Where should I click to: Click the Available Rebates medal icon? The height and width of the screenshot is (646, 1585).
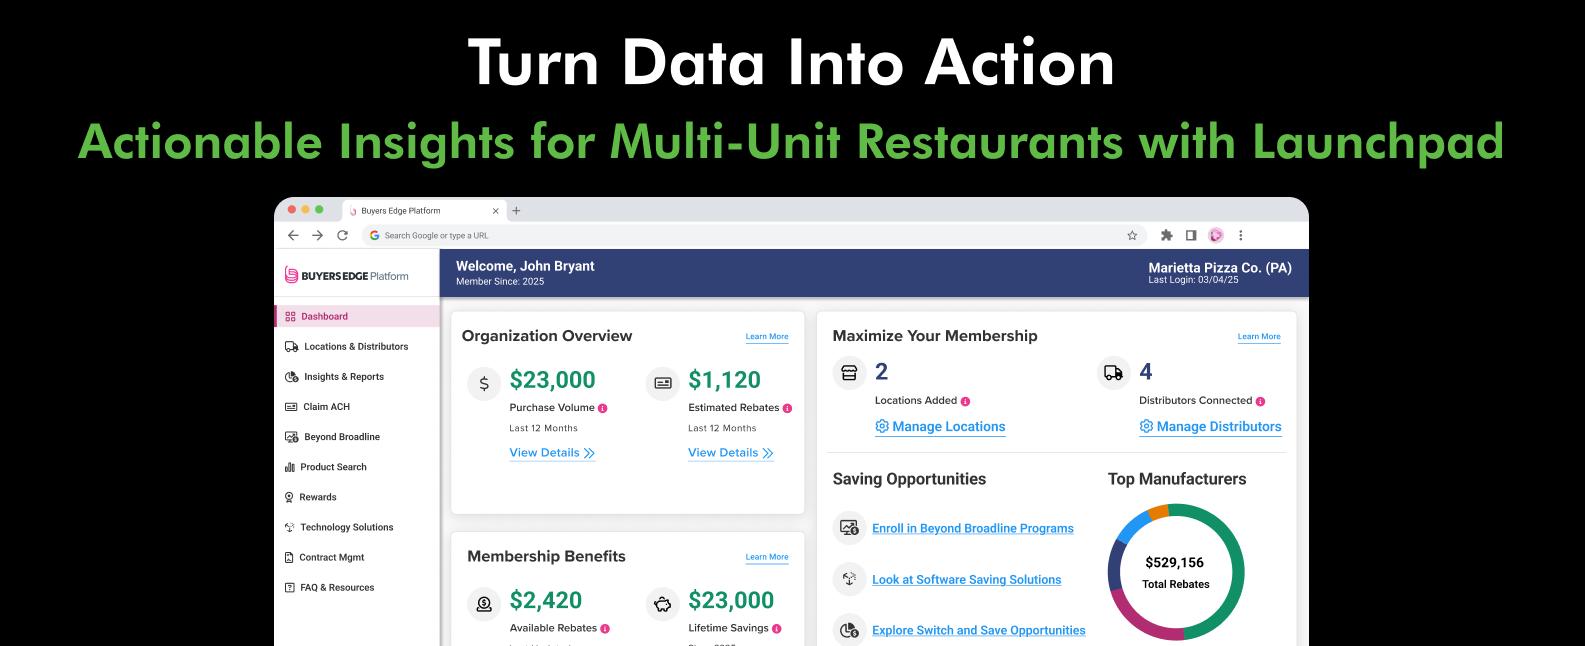tap(484, 604)
